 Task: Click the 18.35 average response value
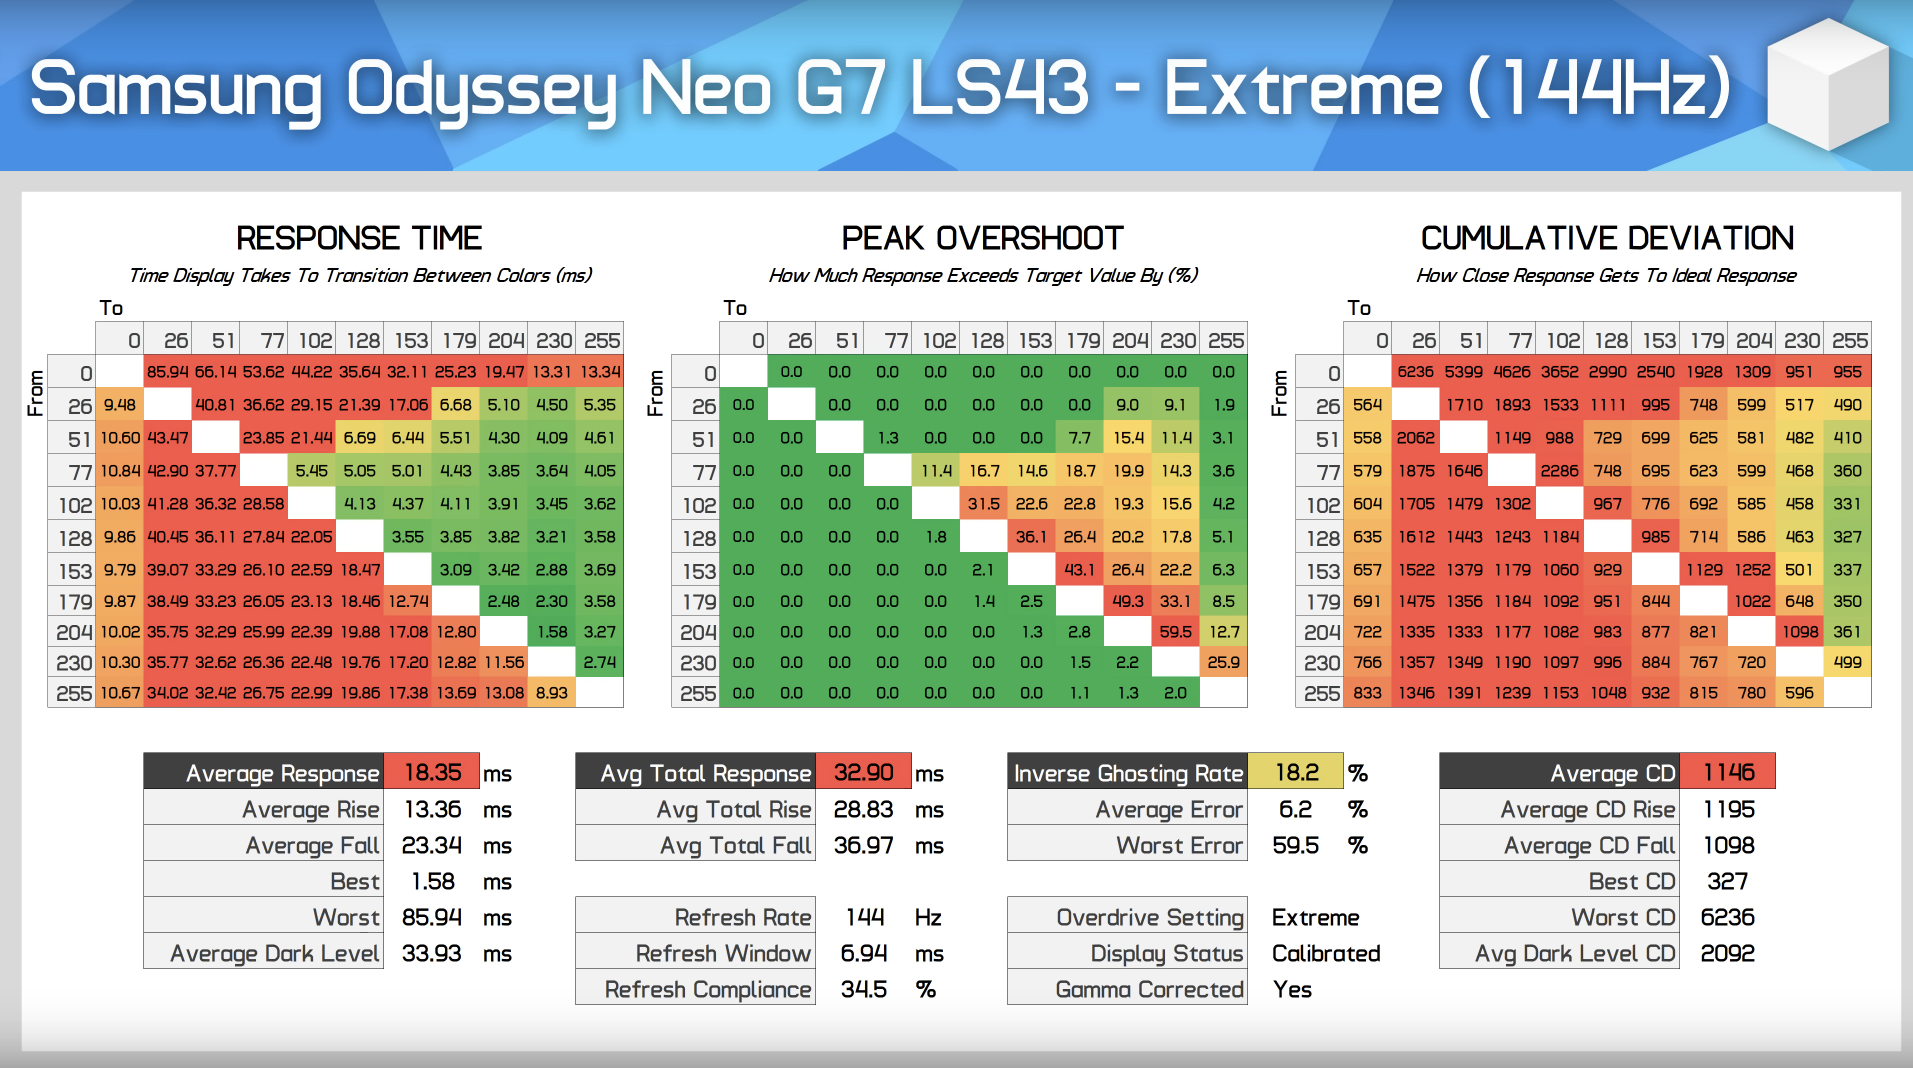click(432, 772)
